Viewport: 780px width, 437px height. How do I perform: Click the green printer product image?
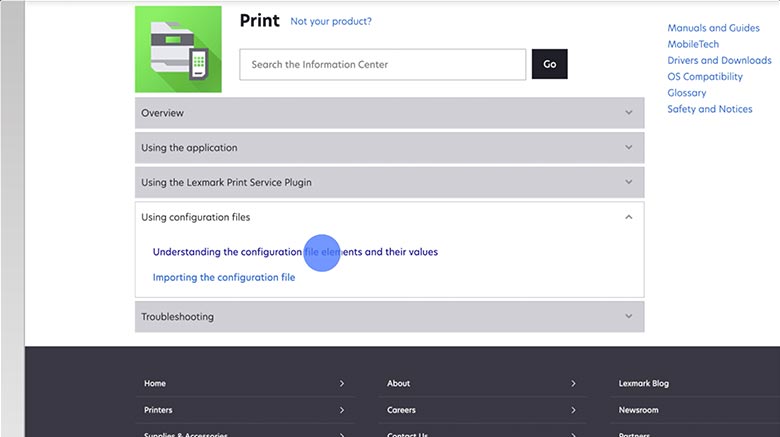[x=178, y=49]
